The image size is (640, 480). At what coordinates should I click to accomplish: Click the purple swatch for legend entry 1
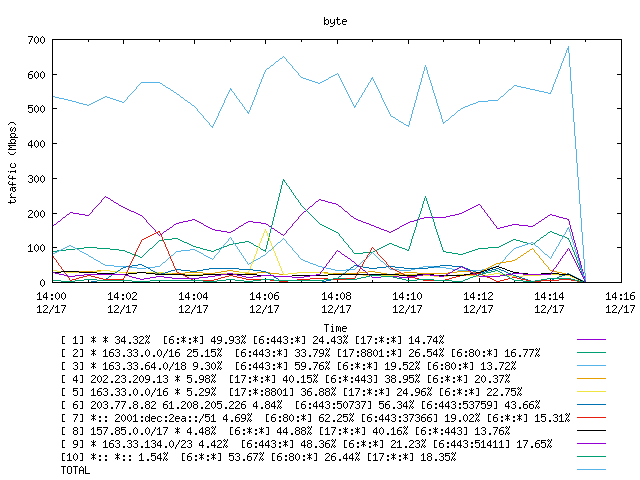(591, 340)
